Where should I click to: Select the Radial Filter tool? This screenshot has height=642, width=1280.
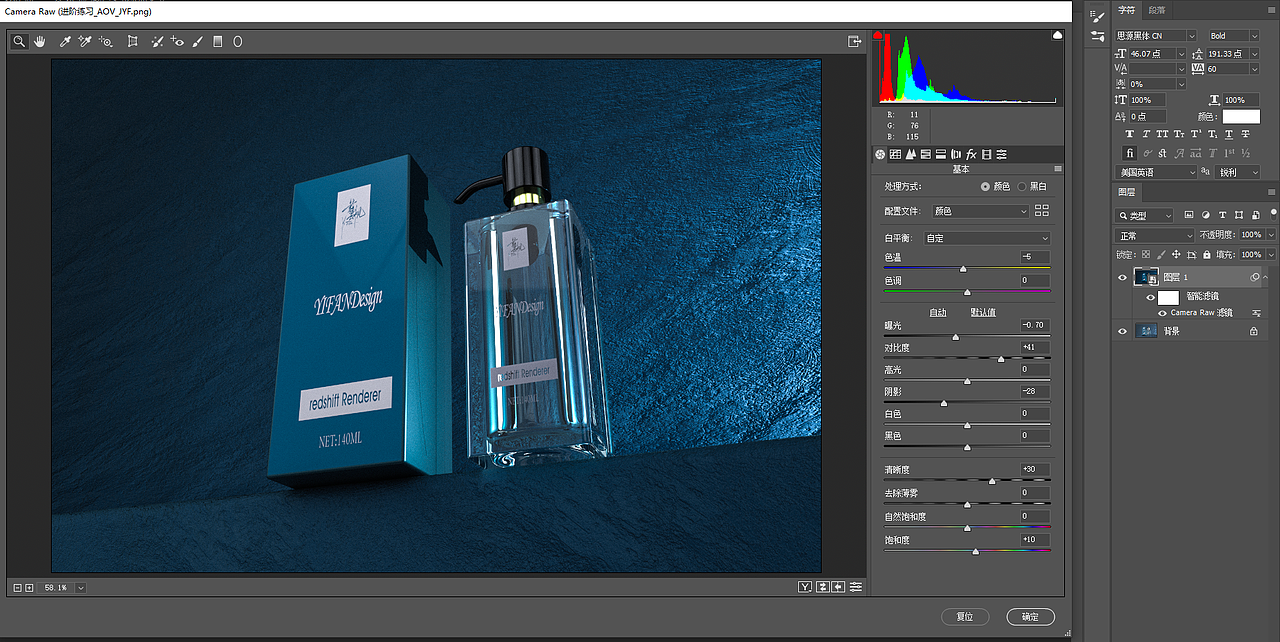[238, 41]
